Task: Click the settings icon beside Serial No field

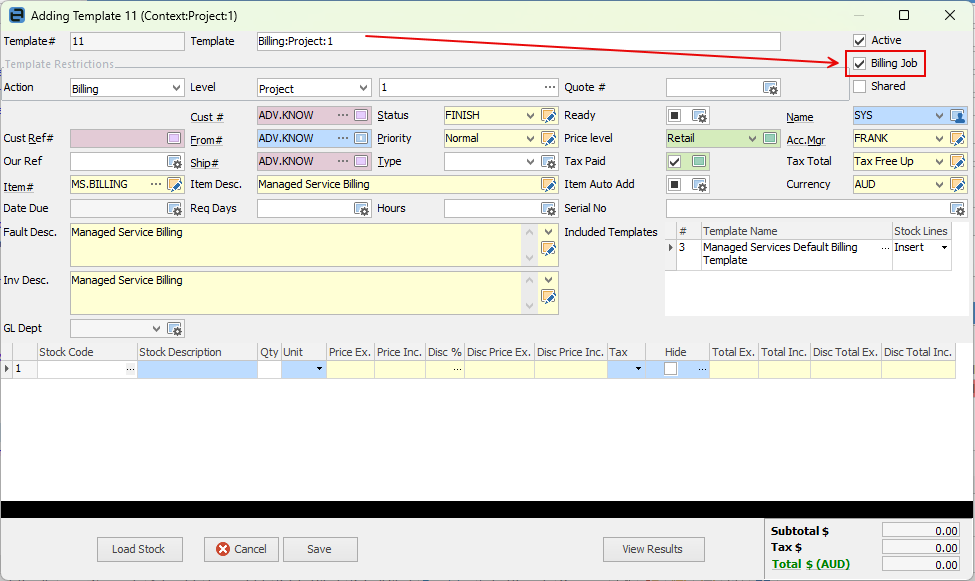Action: coord(958,209)
